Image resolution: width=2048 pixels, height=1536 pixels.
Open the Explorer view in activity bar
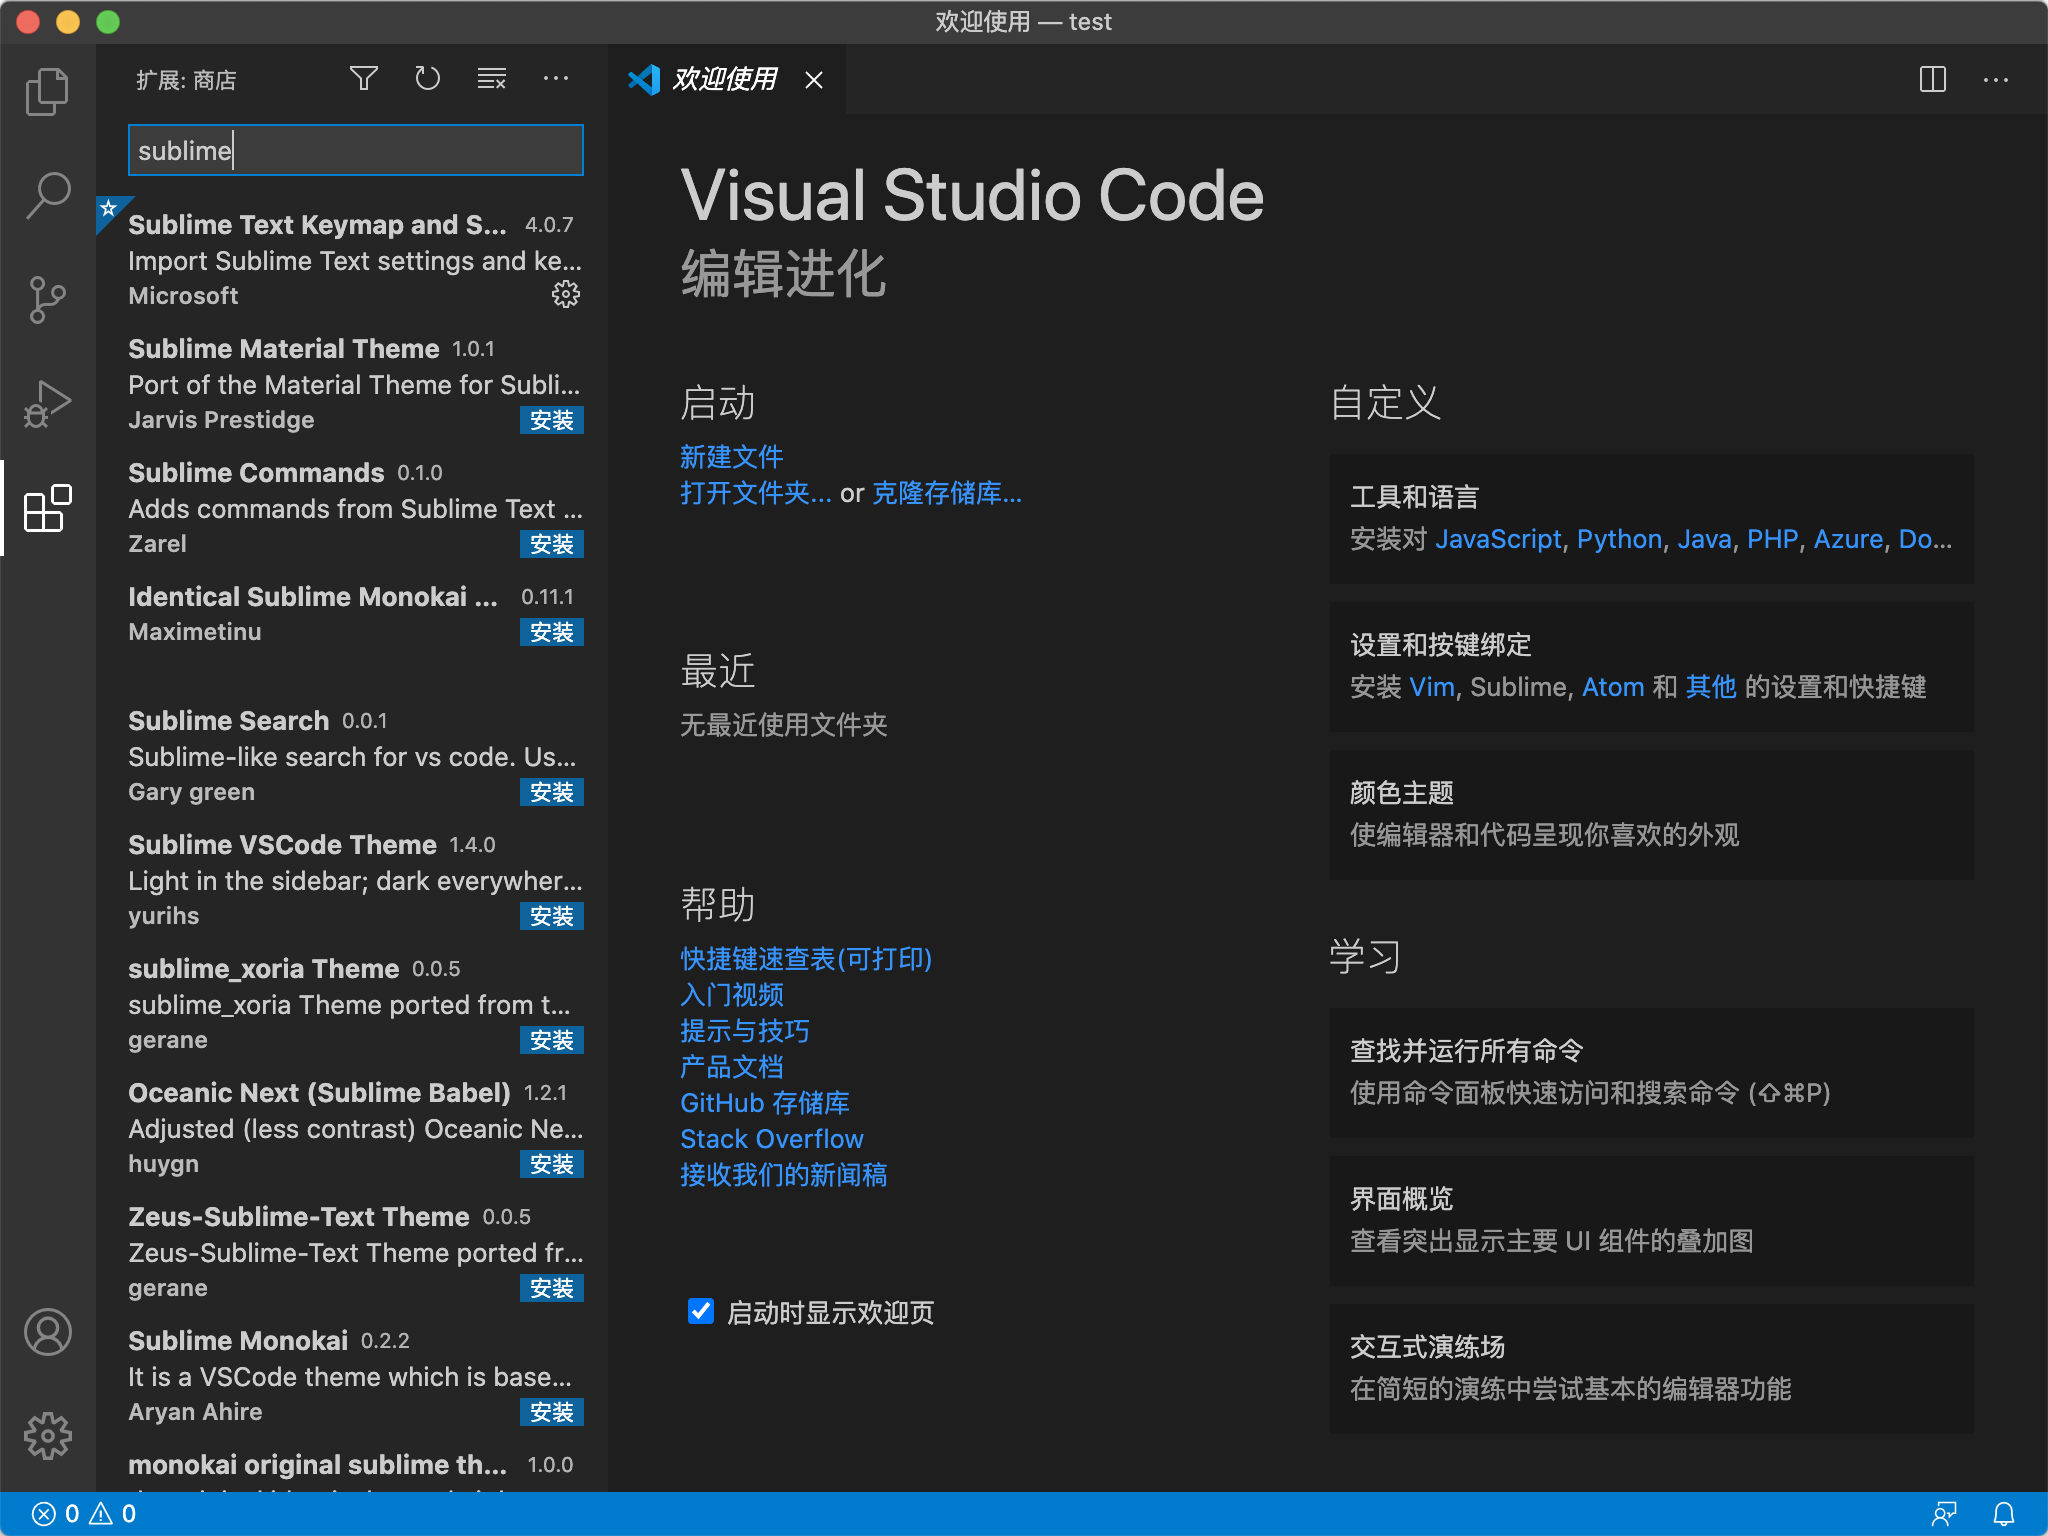(x=47, y=92)
